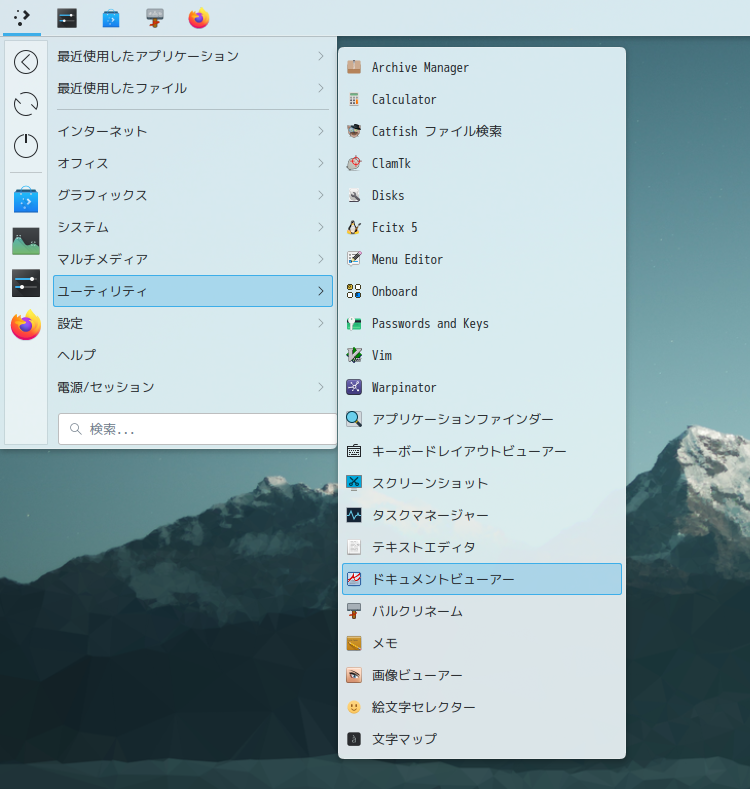Click the power button in the menu sidebar
This screenshot has height=789, width=750.
tap(26, 146)
